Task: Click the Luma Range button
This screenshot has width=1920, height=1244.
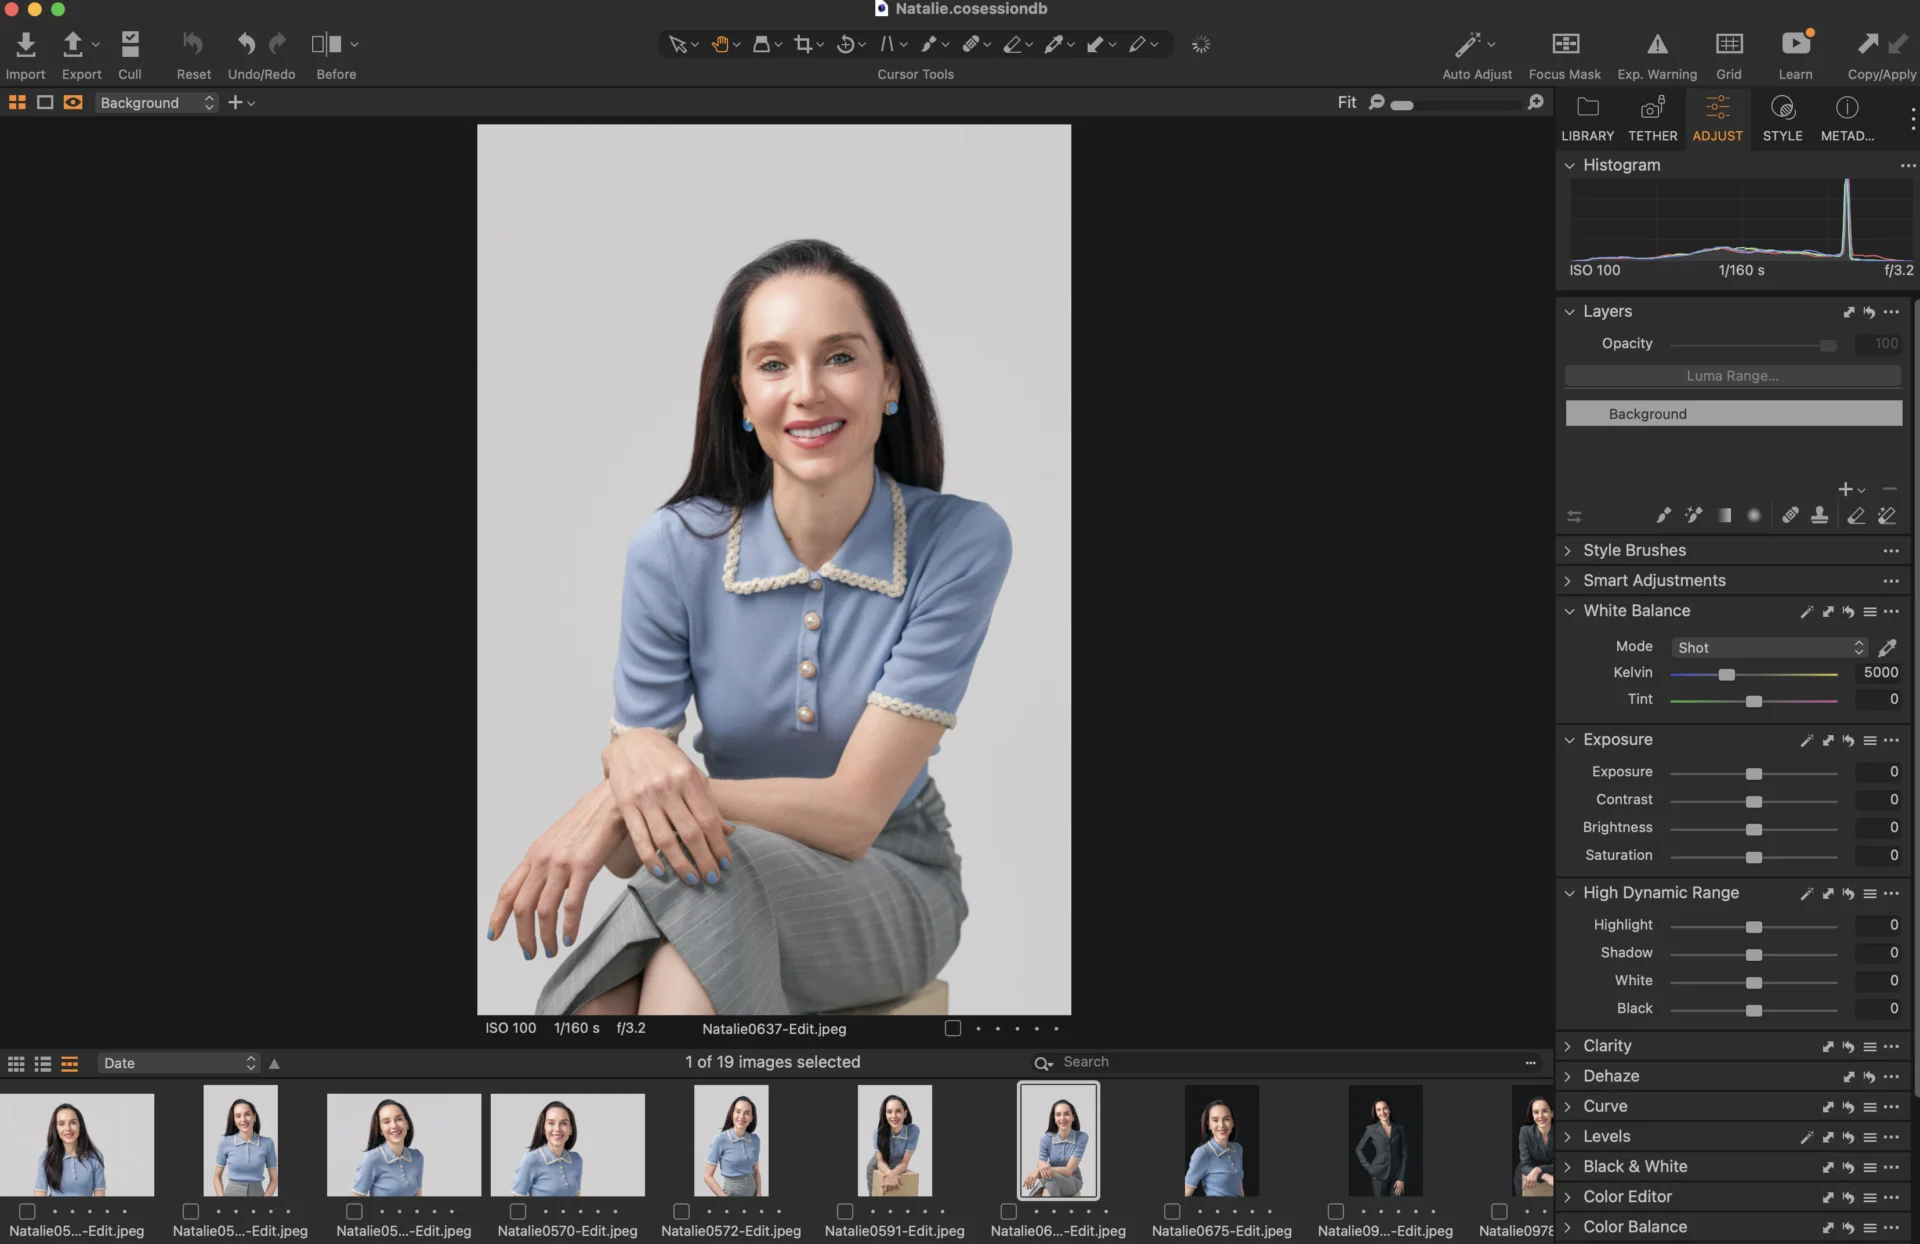Action: (1732, 376)
